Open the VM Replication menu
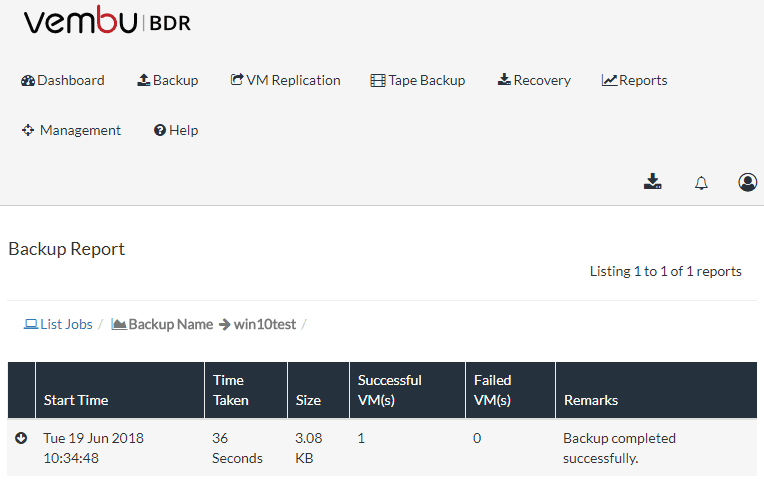 pos(286,80)
